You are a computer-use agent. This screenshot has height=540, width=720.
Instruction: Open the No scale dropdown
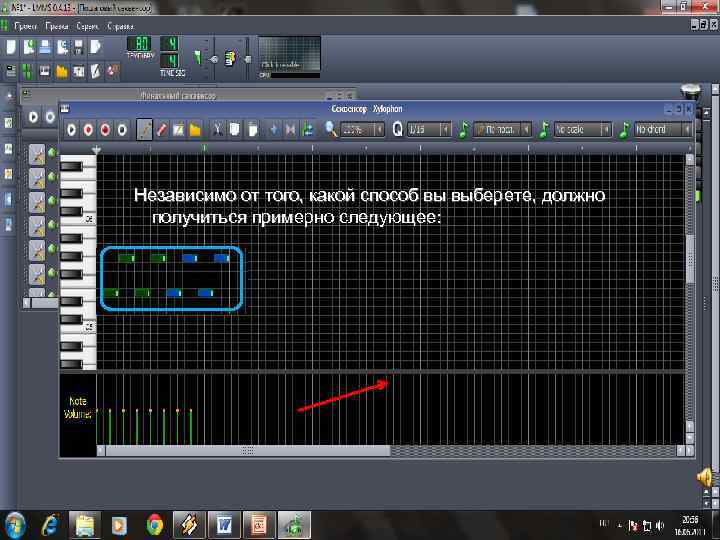click(583, 130)
